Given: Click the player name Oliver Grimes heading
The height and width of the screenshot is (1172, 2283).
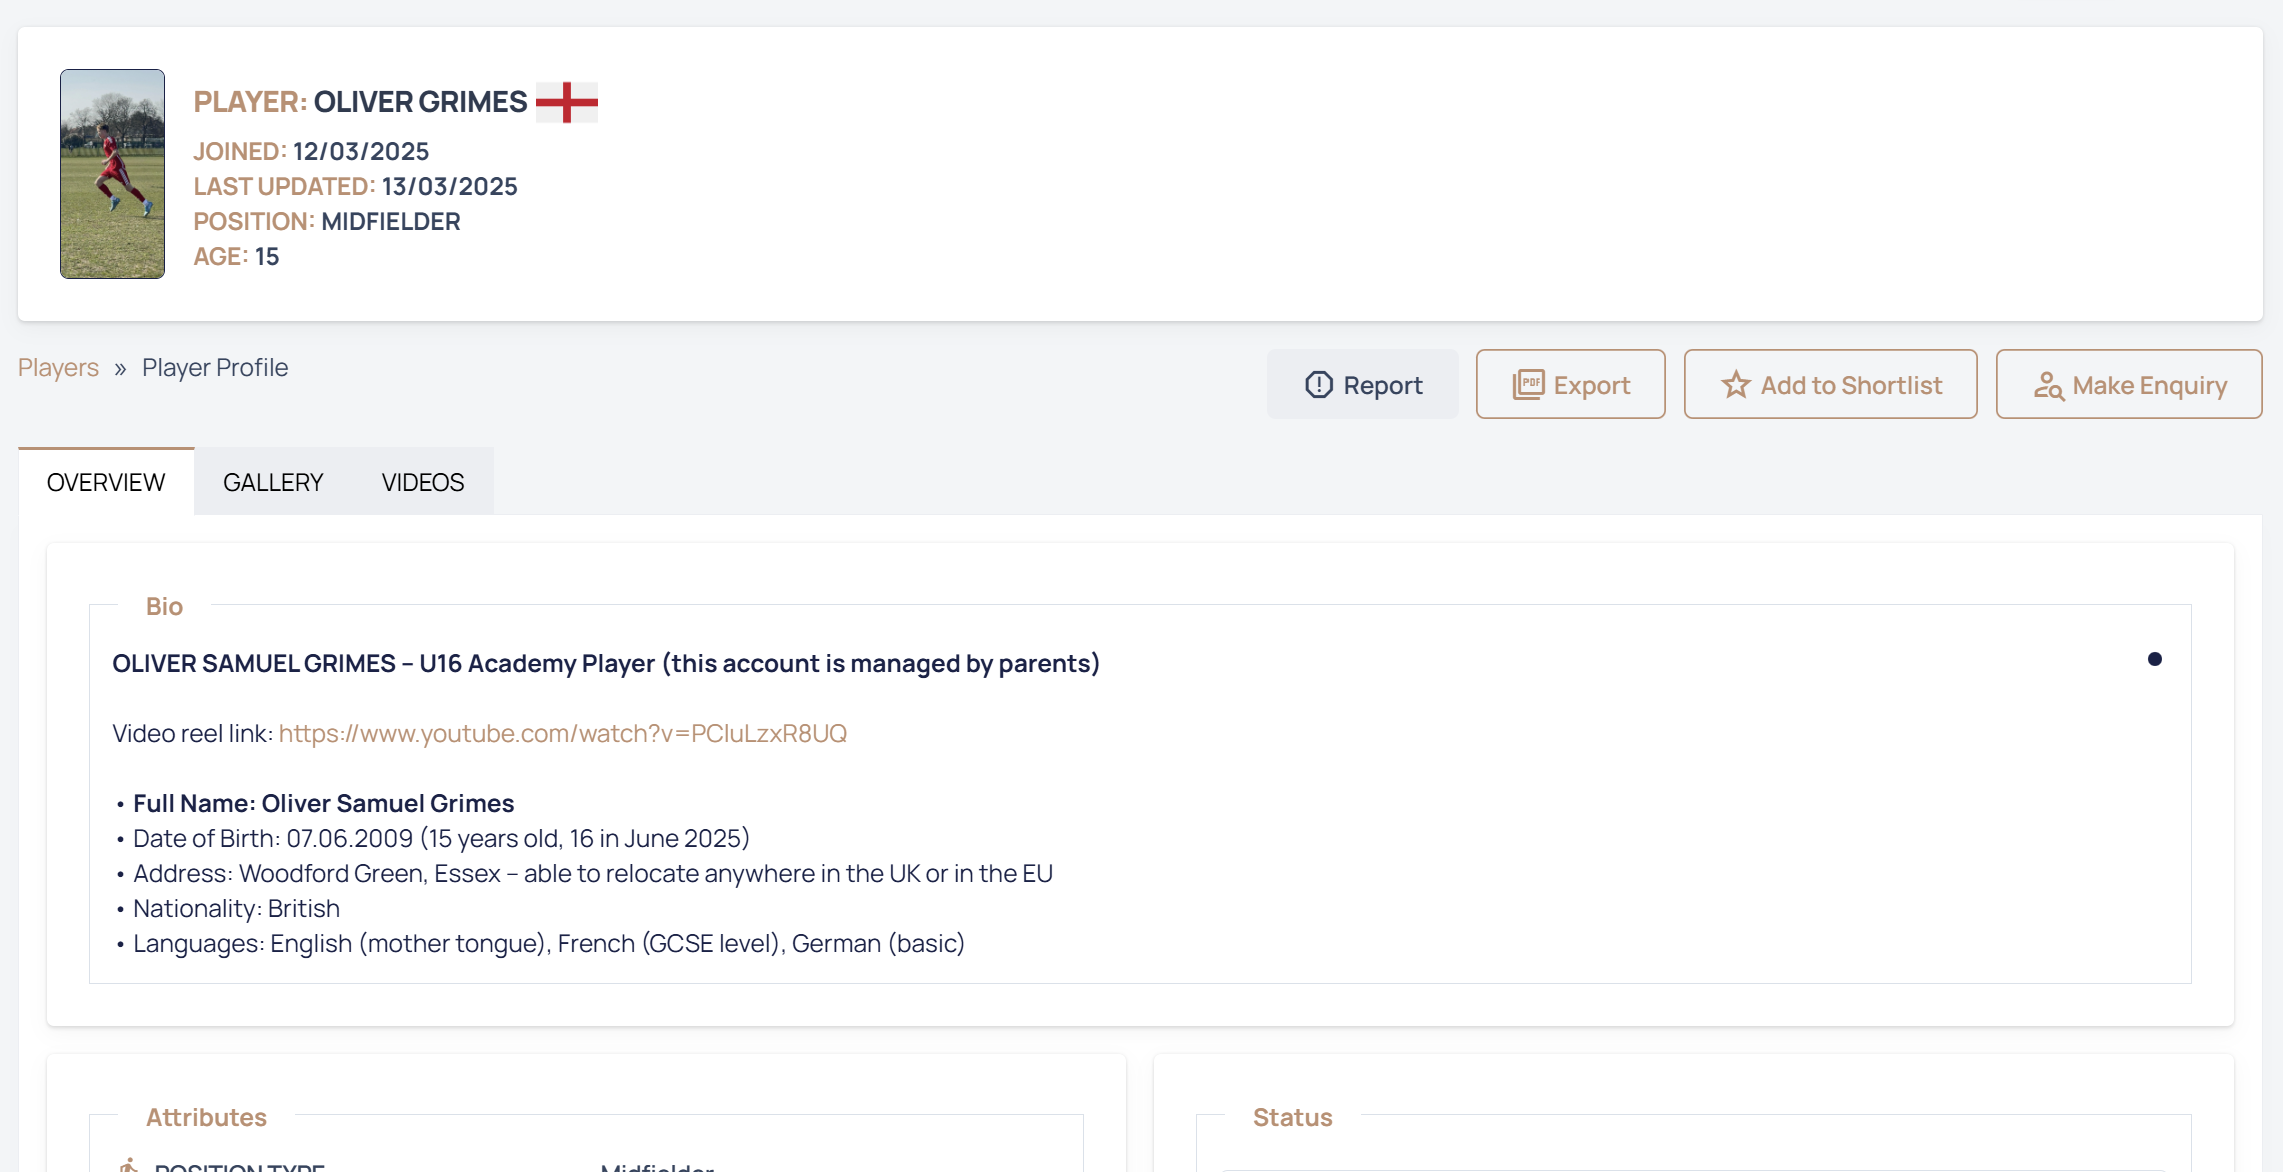Looking at the screenshot, I should coord(420,102).
